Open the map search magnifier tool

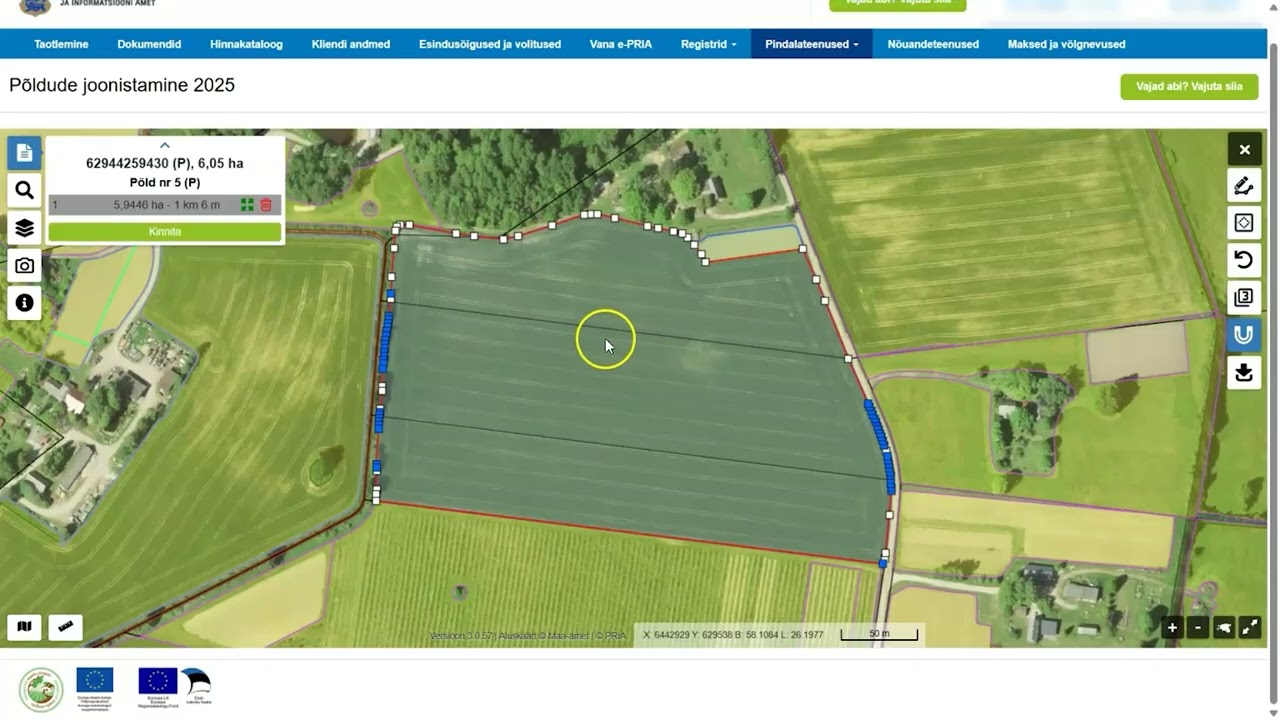pyautogui.click(x=25, y=190)
